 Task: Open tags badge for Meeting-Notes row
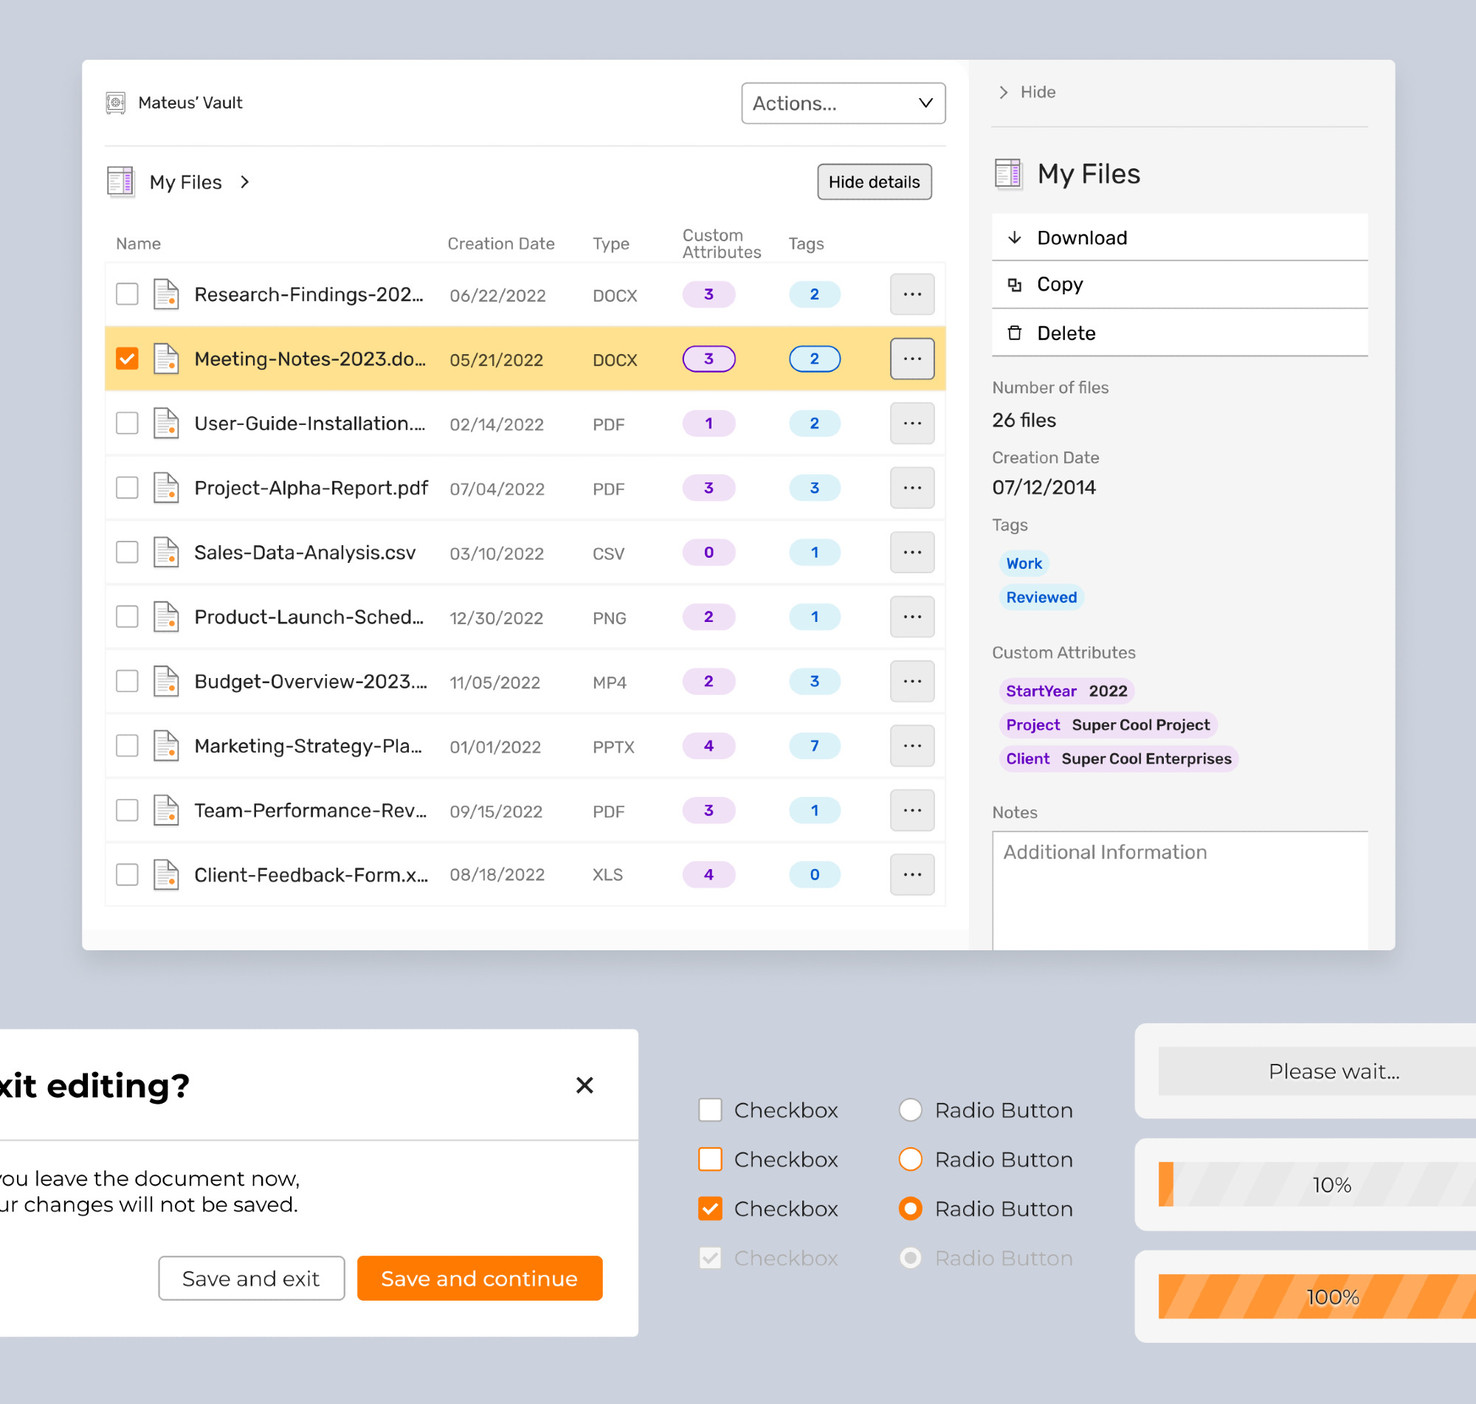[x=814, y=359]
